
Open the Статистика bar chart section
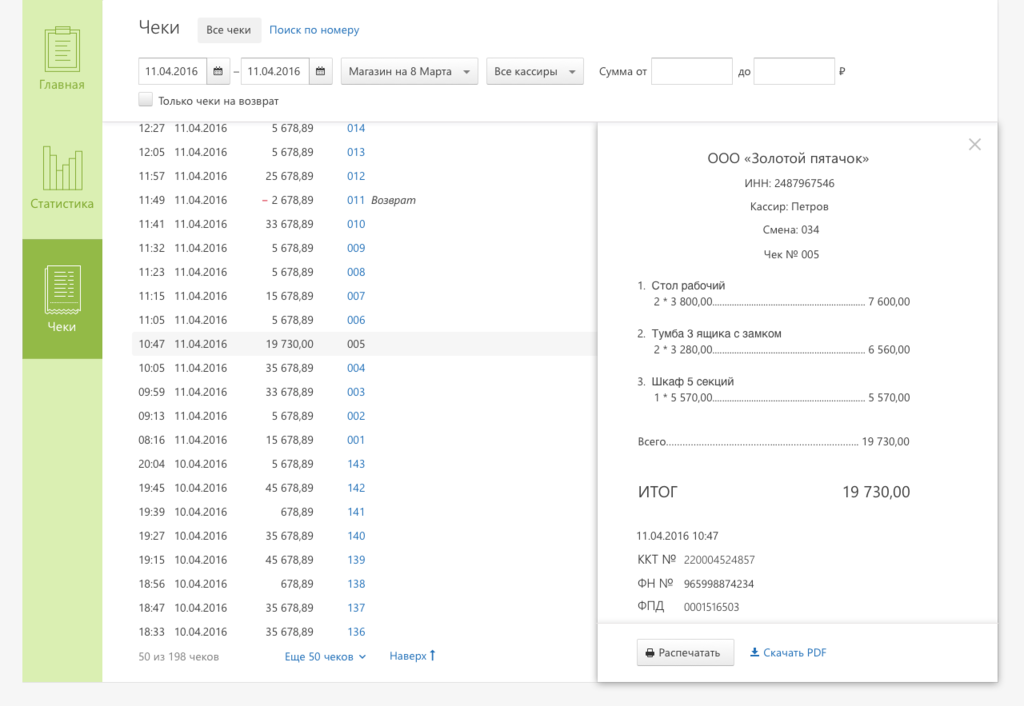coord(62,178)
